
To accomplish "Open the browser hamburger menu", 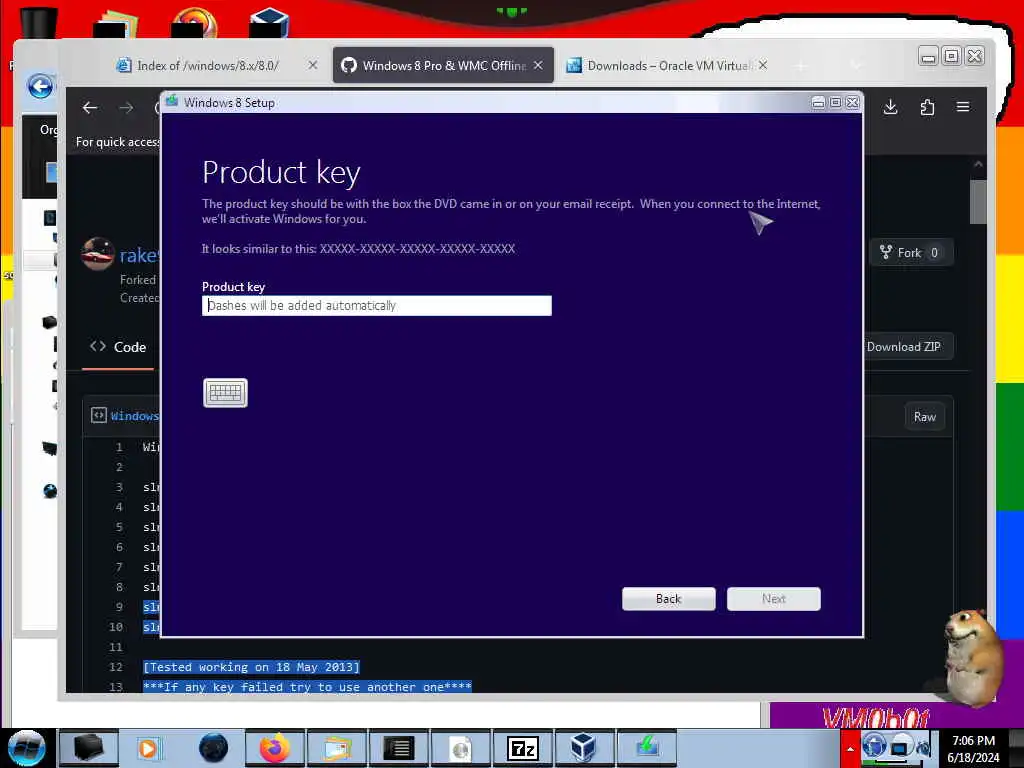I will point(963,107).
